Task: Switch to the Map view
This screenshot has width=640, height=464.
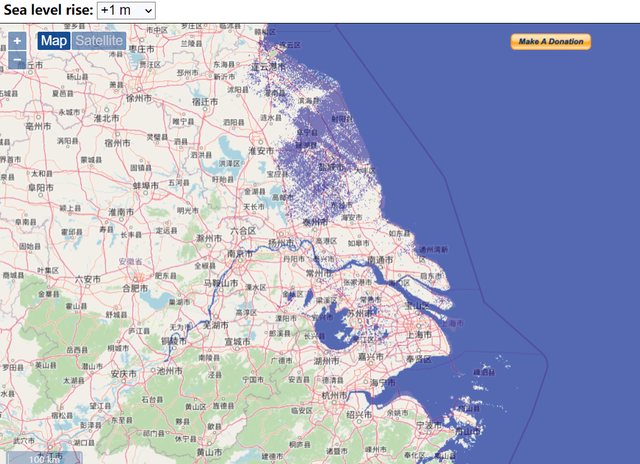Action: pos(54,41)
